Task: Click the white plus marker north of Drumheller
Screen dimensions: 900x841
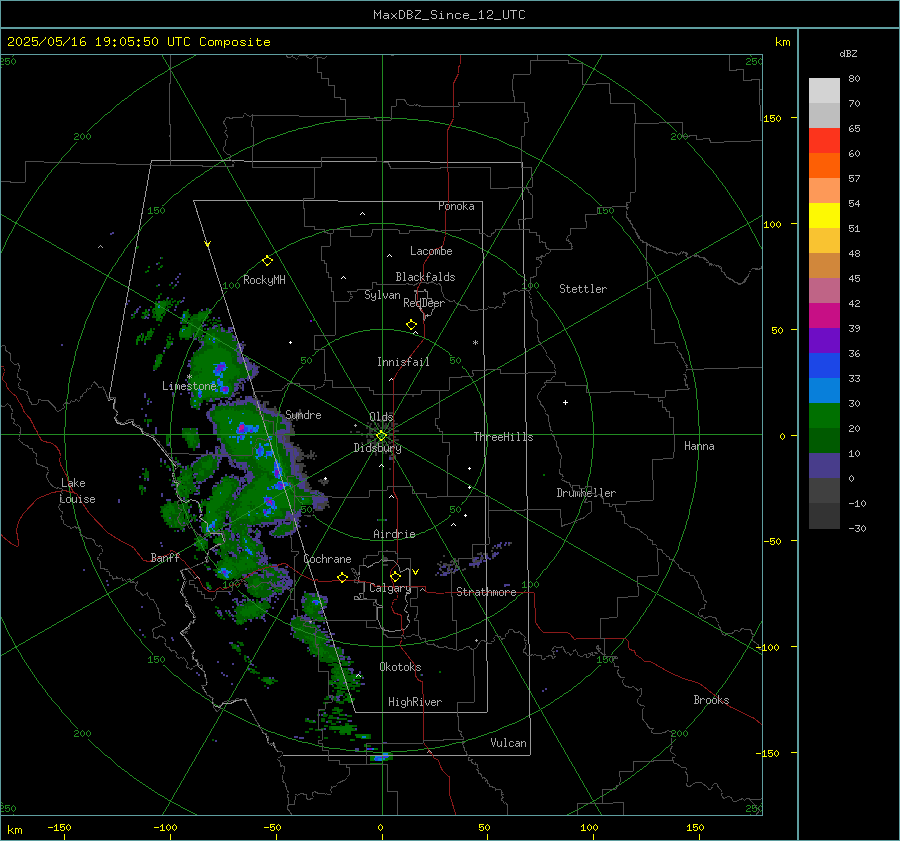Action: [x=565, y=402]
